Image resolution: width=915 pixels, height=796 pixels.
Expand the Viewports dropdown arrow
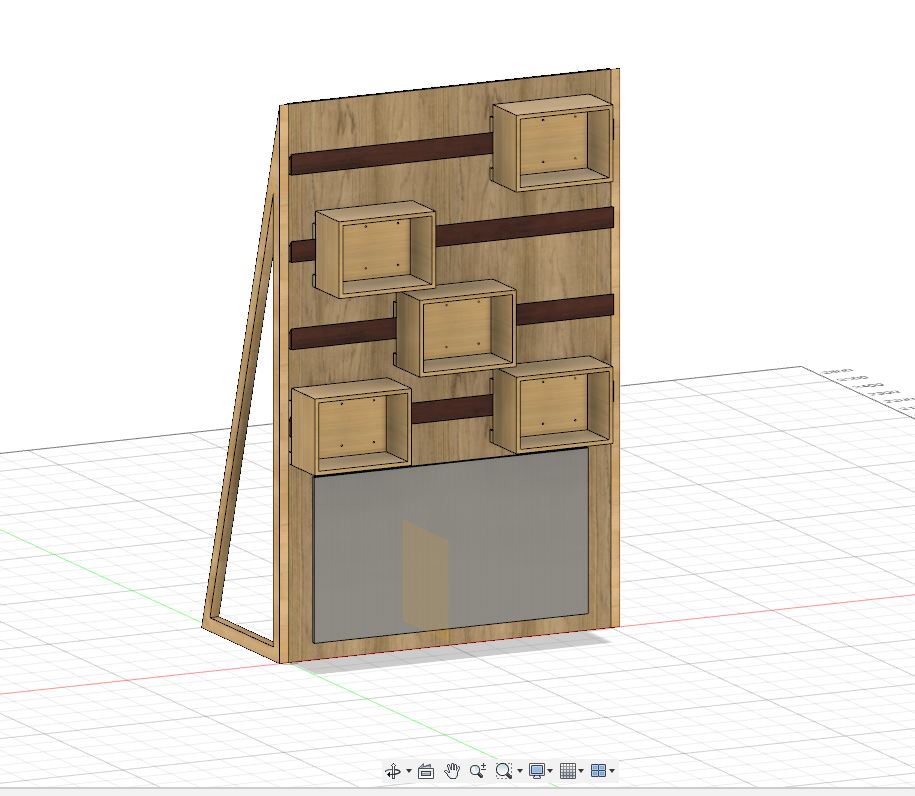(612, 771)
